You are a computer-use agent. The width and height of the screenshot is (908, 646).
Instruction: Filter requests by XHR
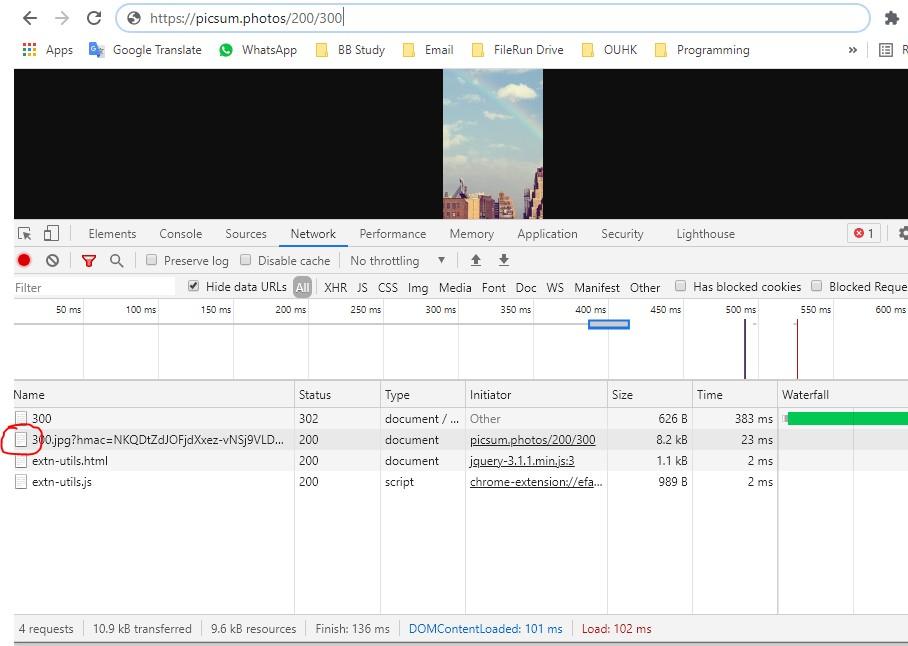tap(335, 287)
